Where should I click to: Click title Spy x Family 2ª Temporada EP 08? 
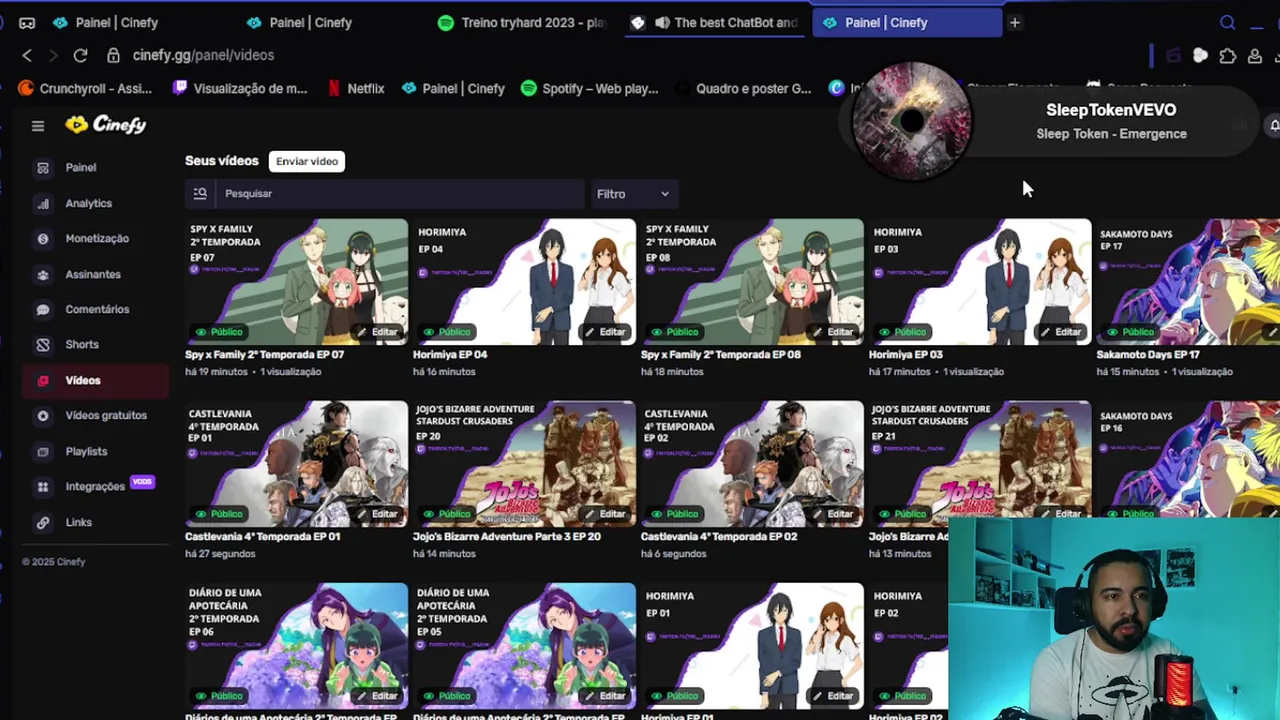pyautogui.click(x=720, y=354)
